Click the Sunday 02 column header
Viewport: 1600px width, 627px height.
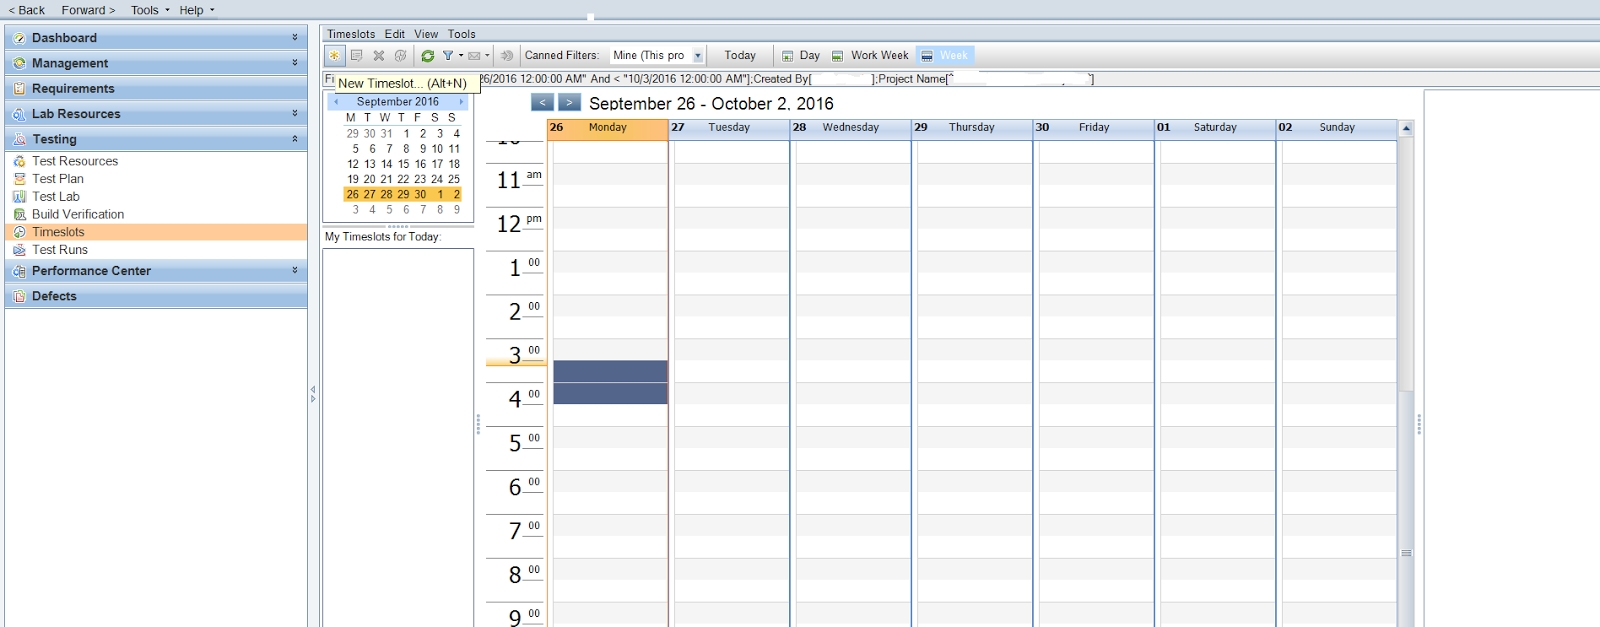click(1337, 128)
